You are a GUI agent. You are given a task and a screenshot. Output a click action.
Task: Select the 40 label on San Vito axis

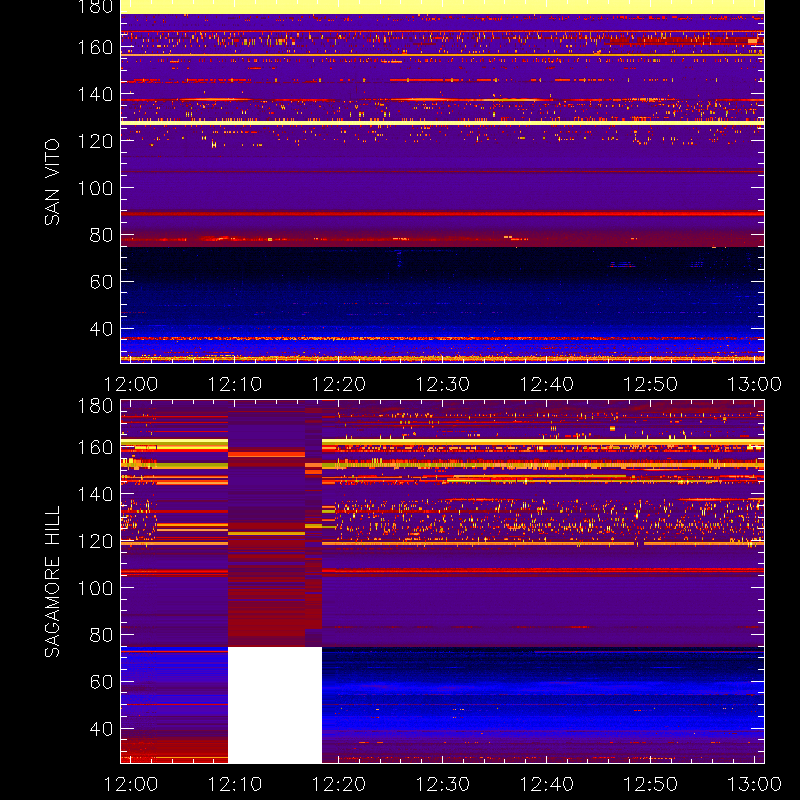click(102, 329)
